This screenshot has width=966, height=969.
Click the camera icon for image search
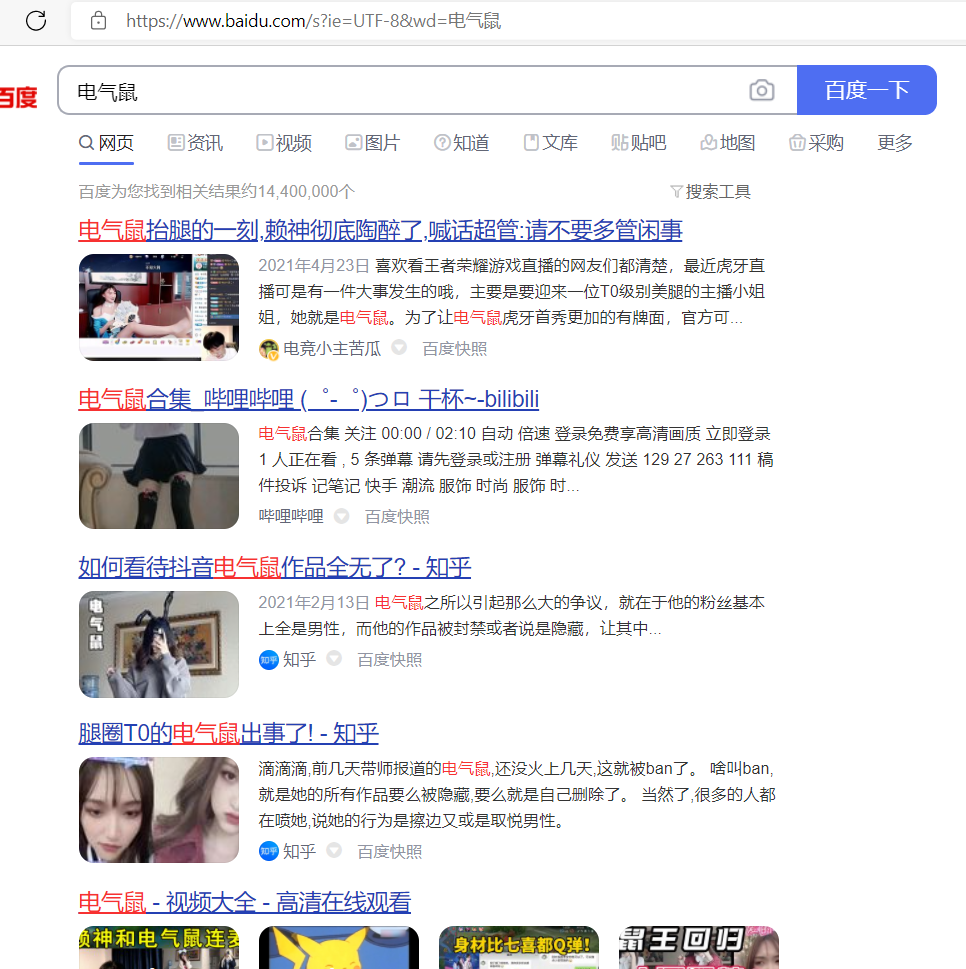click(761, 90)
